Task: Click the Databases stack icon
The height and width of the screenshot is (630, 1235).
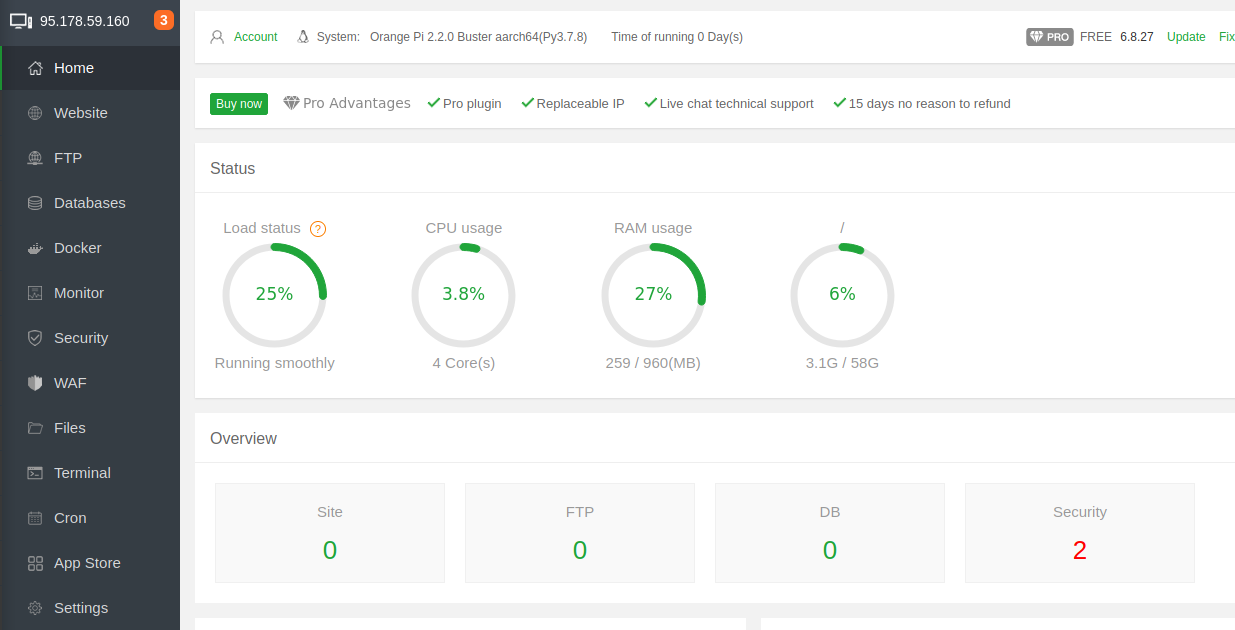Action: [35, 203]
